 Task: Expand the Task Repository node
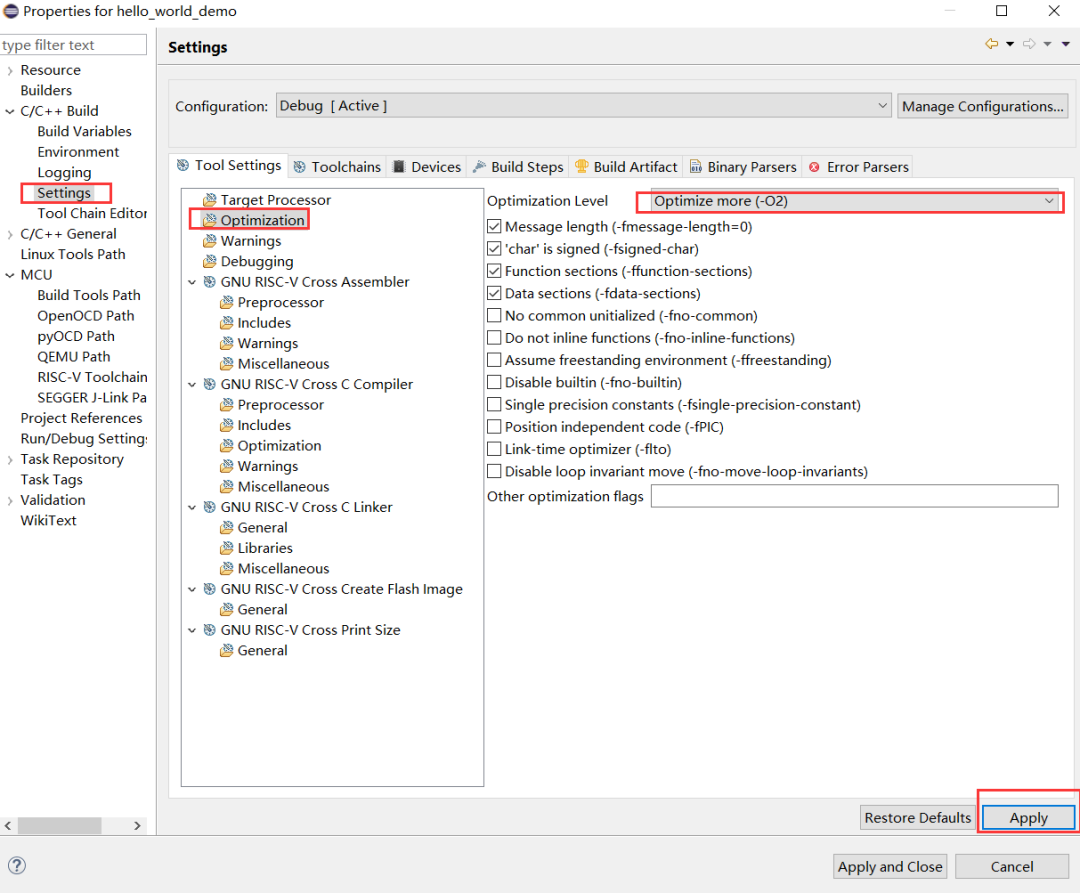tap(10, 459)
